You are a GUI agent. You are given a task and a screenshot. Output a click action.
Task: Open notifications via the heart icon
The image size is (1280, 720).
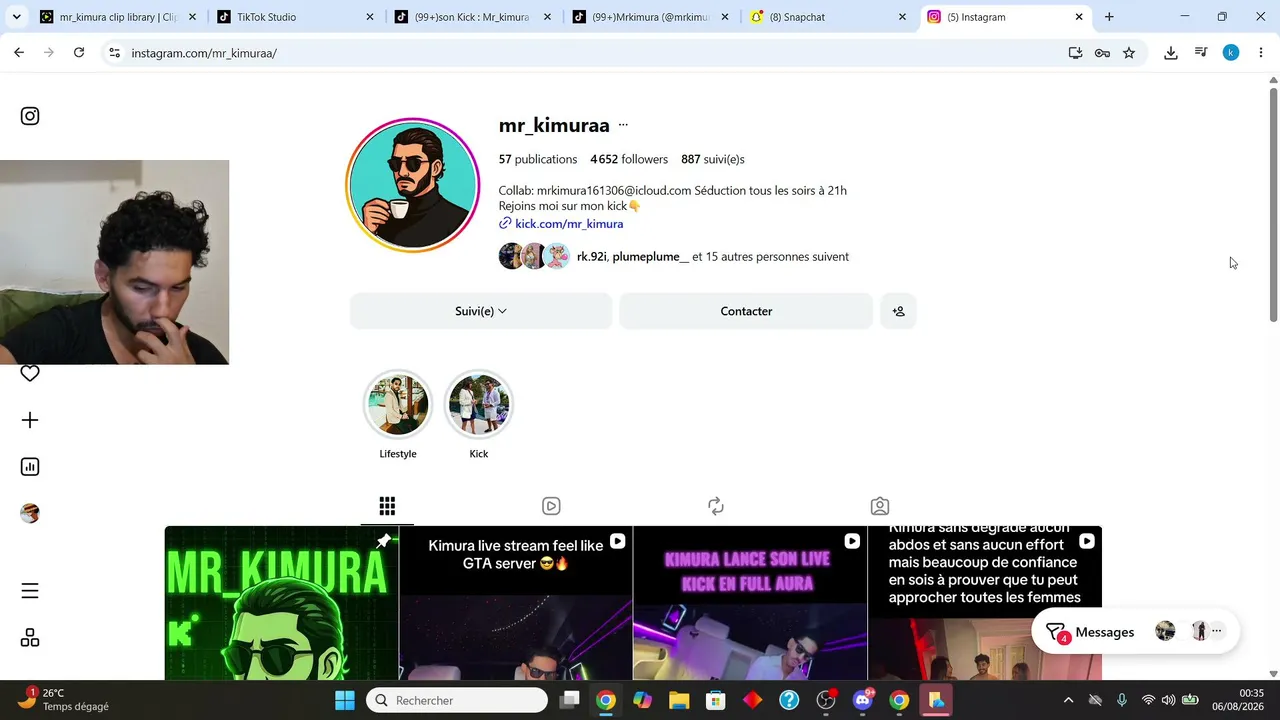(x=30, y=373)
